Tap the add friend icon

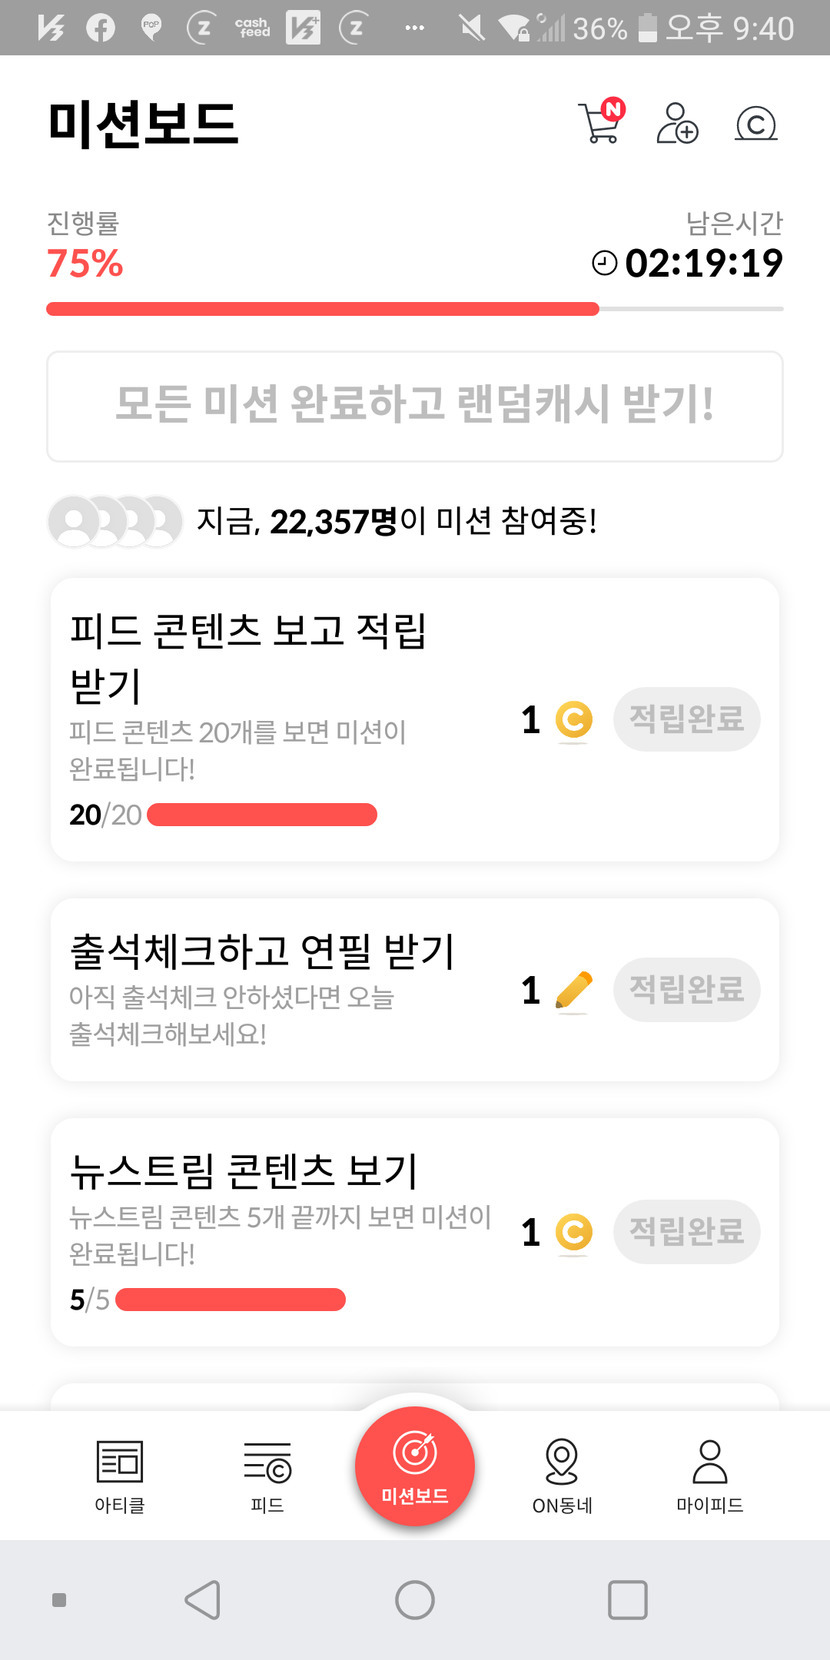point(677,123)
